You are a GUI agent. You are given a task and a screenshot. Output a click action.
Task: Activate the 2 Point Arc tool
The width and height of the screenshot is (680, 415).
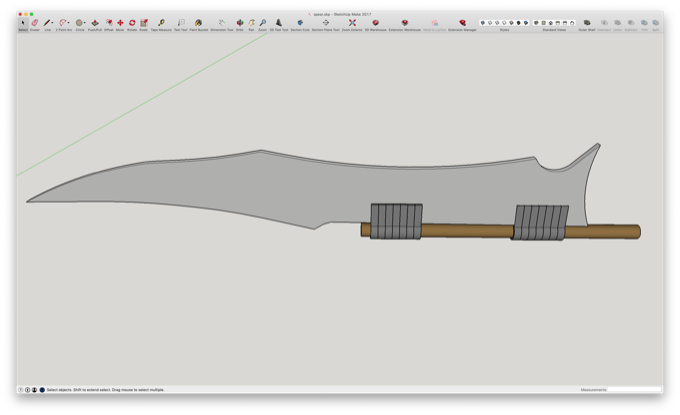click(x=63, y=23)
